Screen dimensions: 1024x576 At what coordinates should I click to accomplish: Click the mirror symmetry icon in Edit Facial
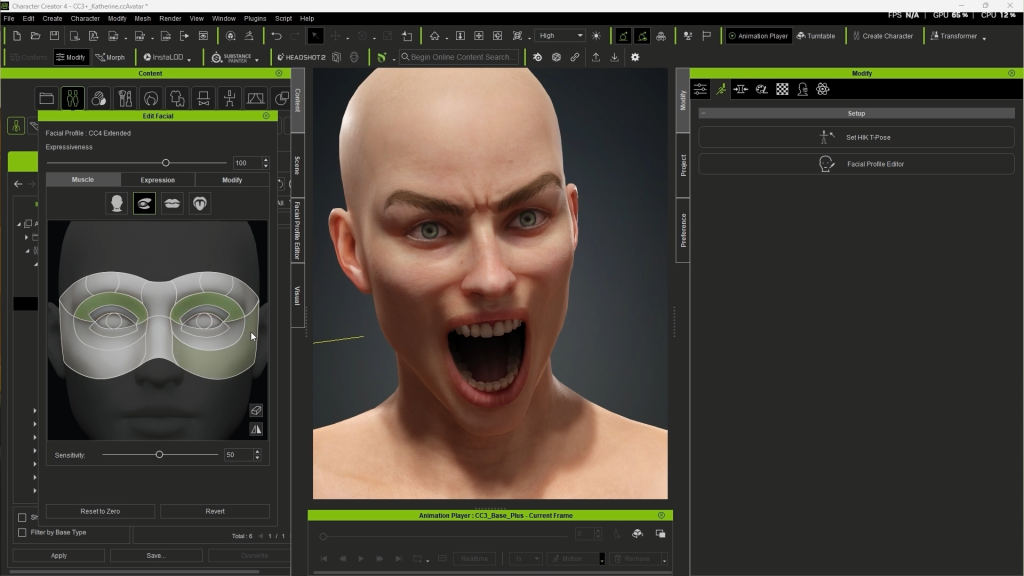[256, 429]
